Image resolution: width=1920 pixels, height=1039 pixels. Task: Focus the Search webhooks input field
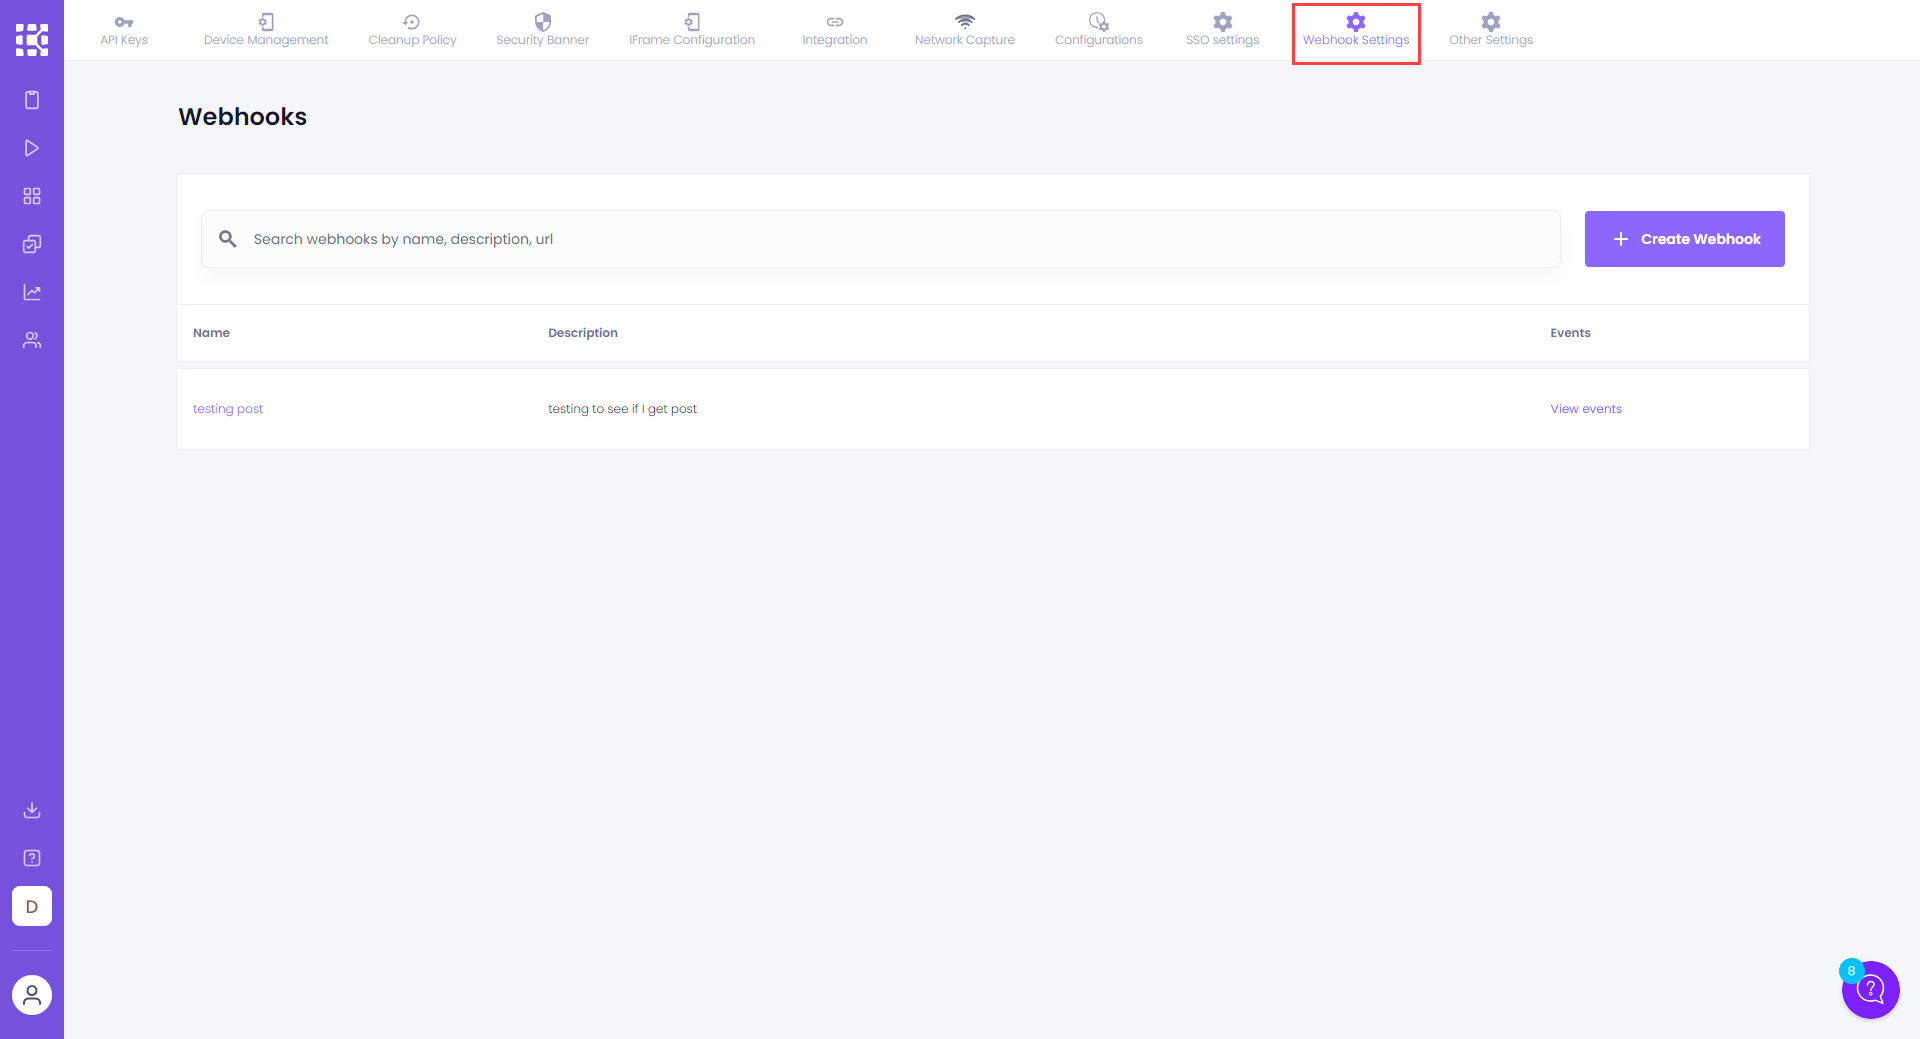[x=881, y=239]
